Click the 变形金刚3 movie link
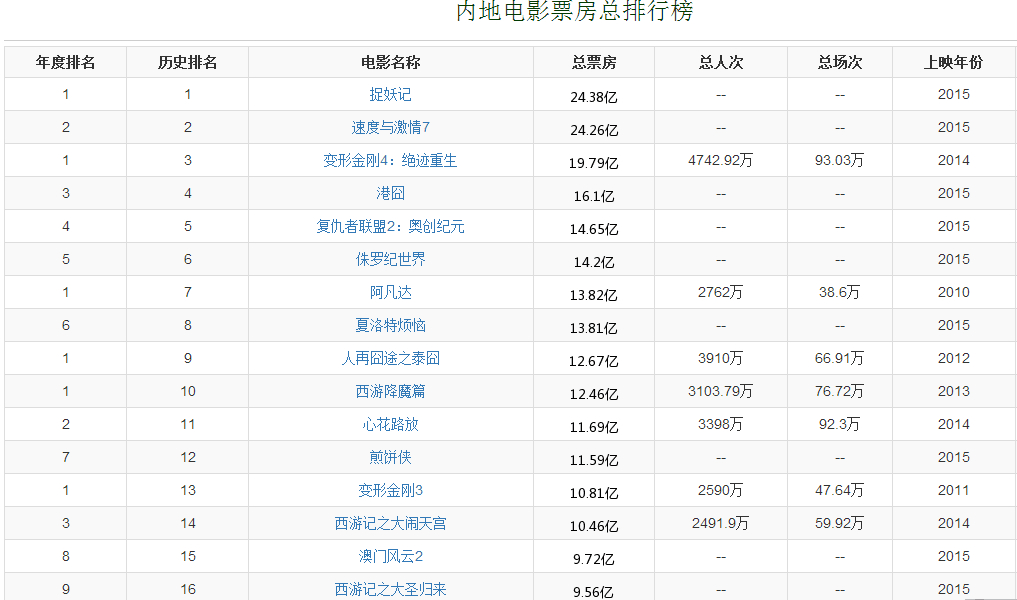 point(390,491)
